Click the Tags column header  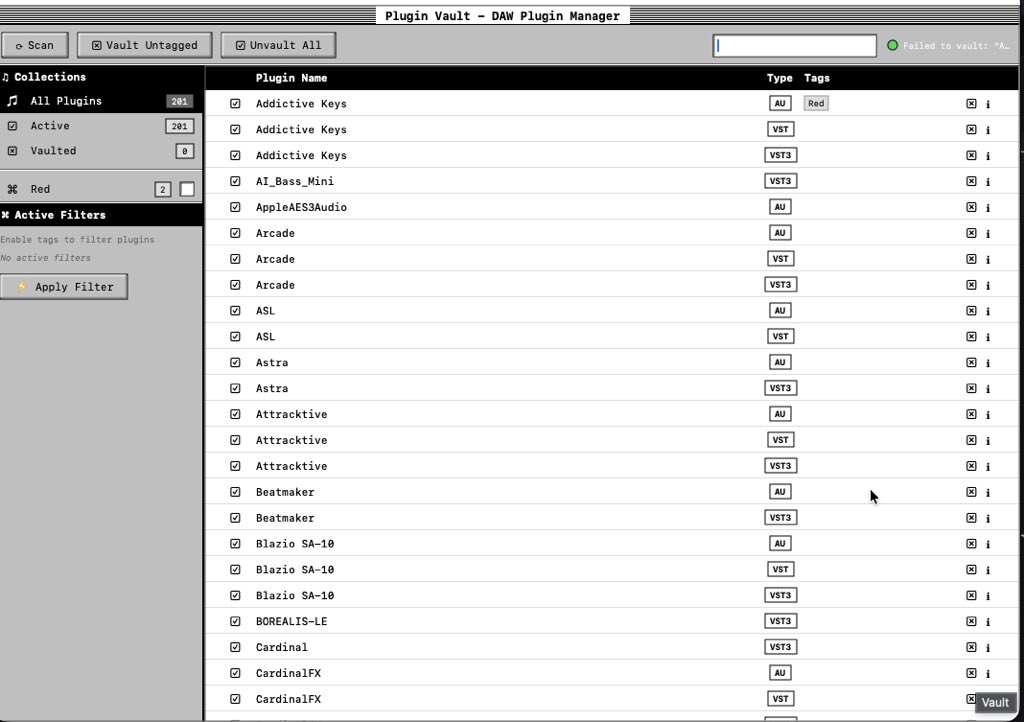[816, 78]
